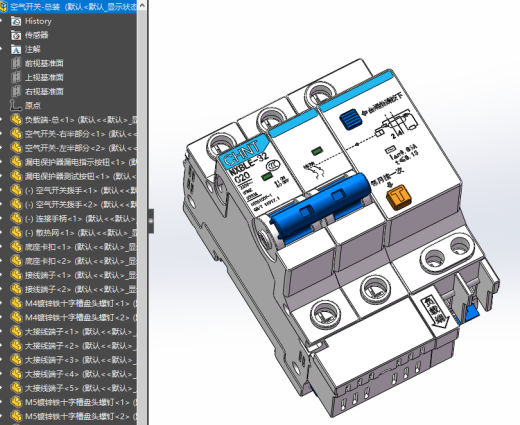
Task: Click the 大接线端子<5> part icon
Action: (16, 388)
